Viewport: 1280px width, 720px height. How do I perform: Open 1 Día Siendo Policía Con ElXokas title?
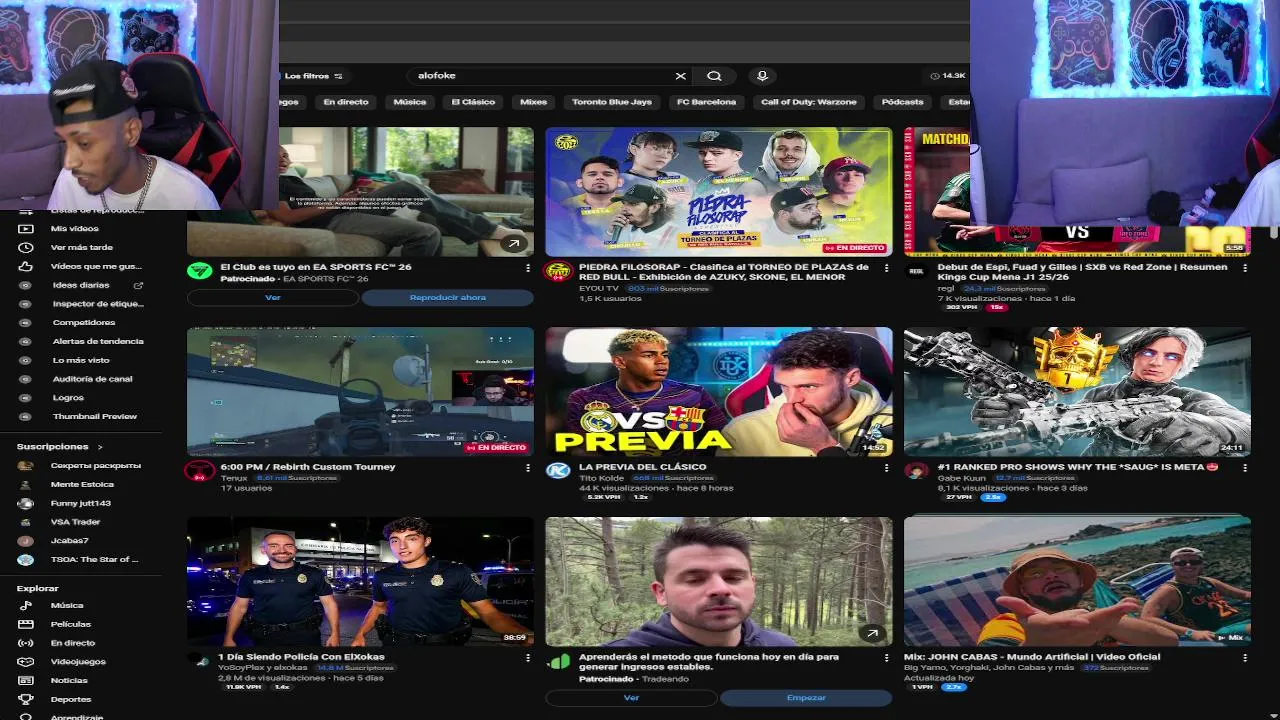point(301,657)
